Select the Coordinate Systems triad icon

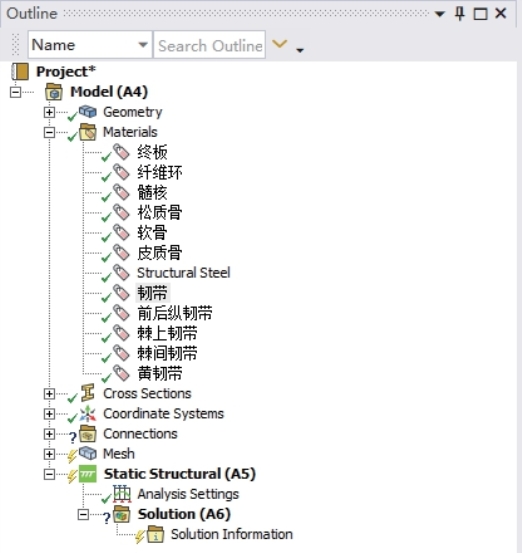[x=87, y=413]
